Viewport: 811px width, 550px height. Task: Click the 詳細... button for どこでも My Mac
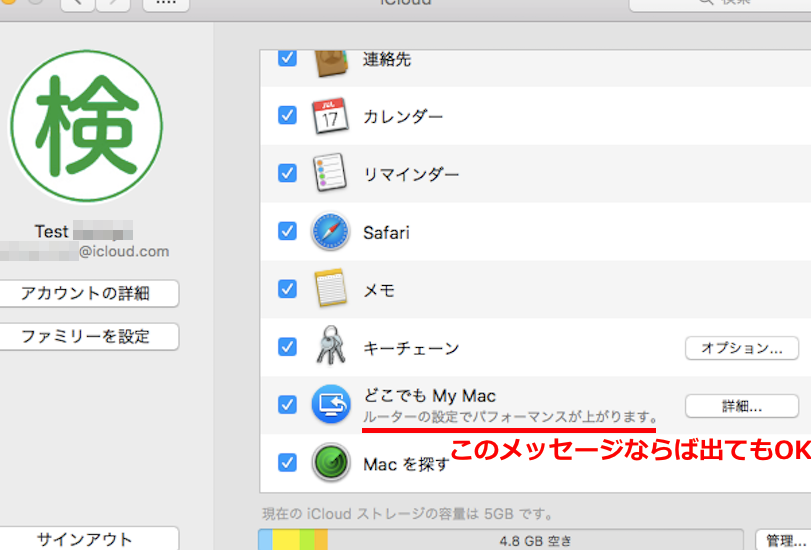point(742,406)
